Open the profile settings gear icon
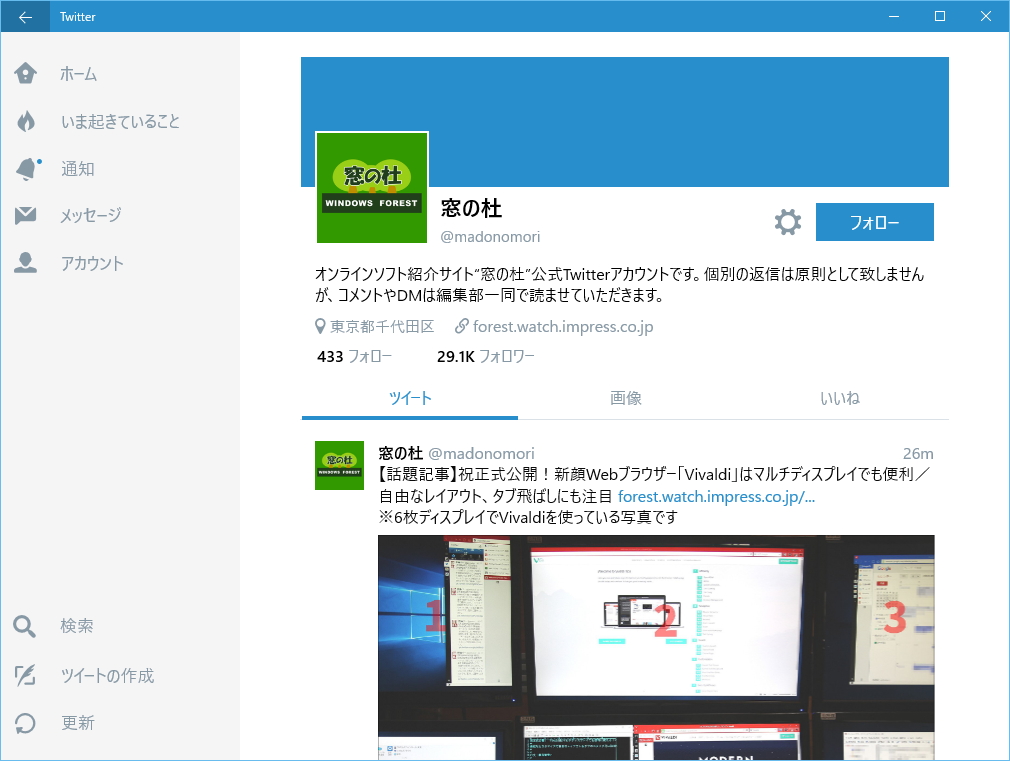Image resolution: width=1010 pixels, height=761 pixels. (788, 222)
